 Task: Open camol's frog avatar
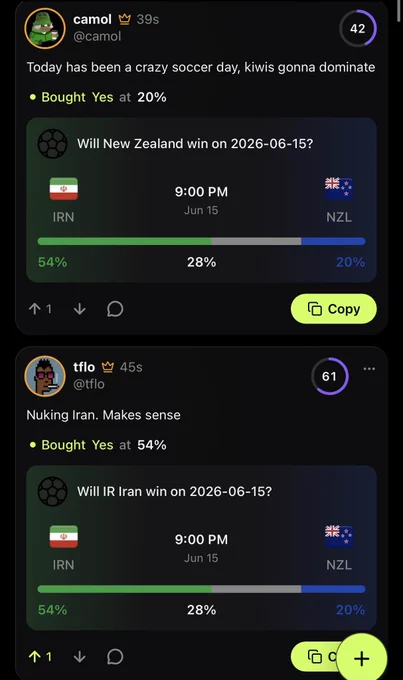tap(45, 28)
